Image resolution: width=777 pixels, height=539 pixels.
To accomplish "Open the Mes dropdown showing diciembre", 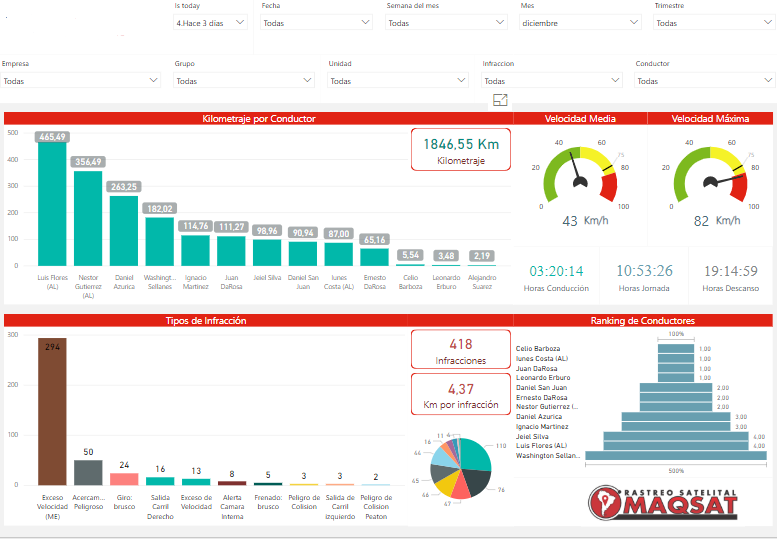I will 580,23.
